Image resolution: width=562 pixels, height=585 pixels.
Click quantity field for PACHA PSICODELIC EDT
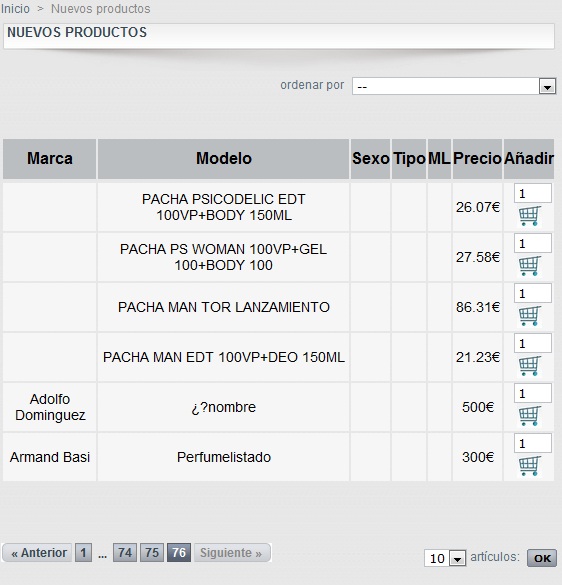tap(533, 193)
